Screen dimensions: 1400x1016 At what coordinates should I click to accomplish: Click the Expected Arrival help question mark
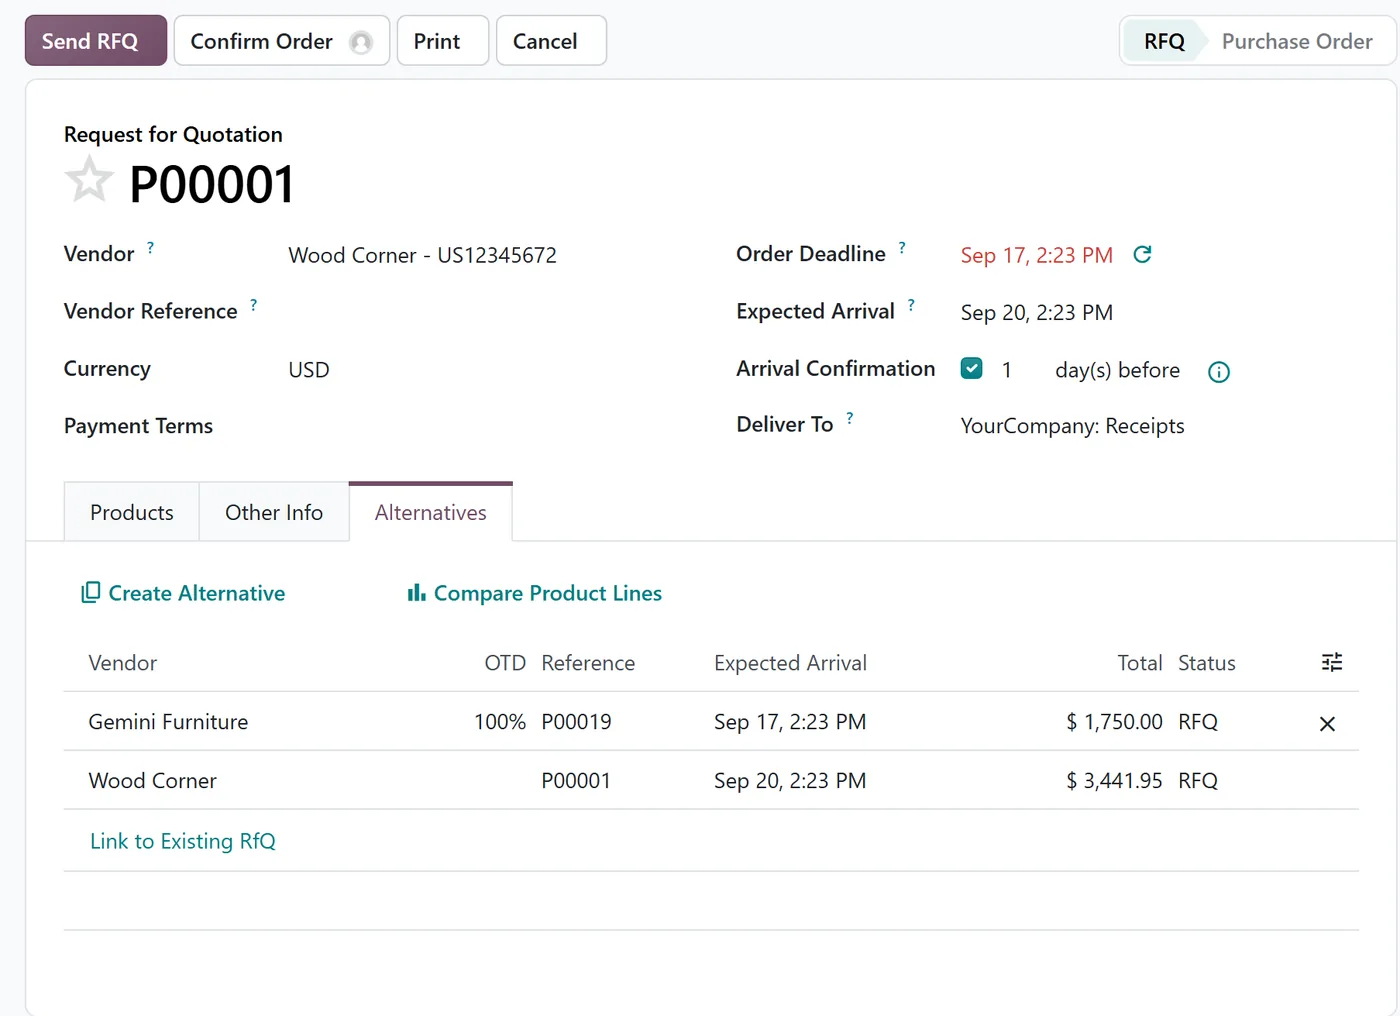tap(910, 305)
